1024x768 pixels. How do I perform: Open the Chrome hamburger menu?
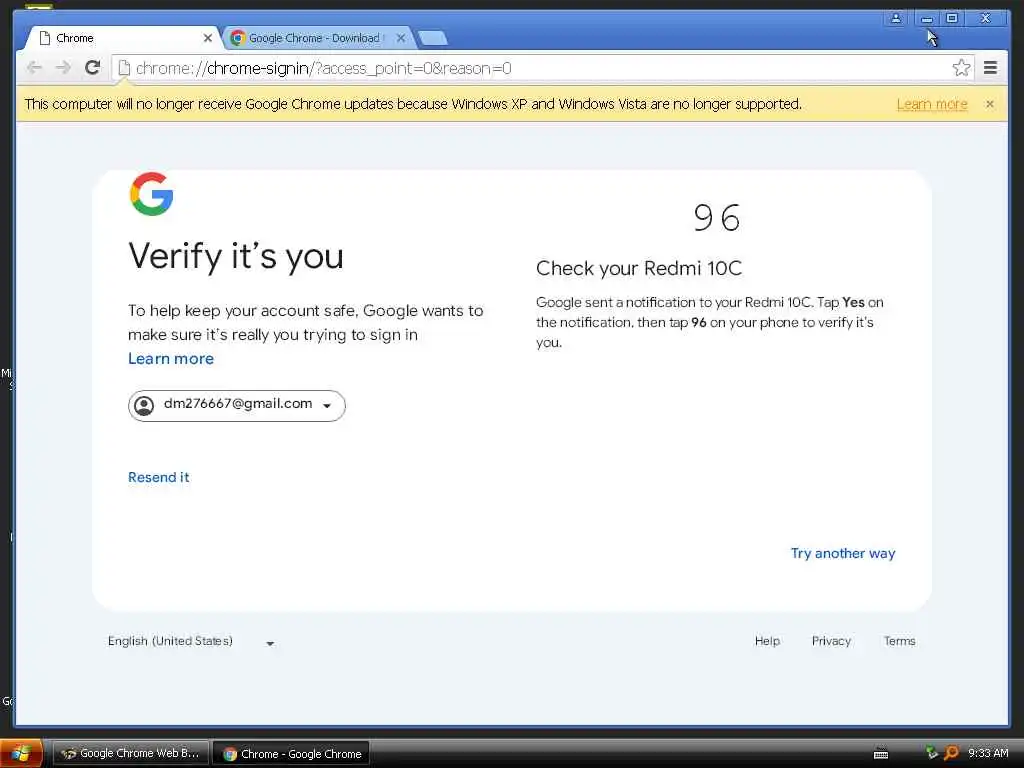pos(990,67)
